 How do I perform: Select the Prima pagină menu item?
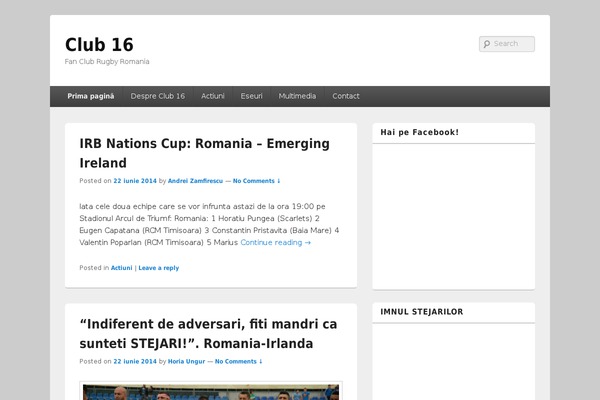click(91, 96)
